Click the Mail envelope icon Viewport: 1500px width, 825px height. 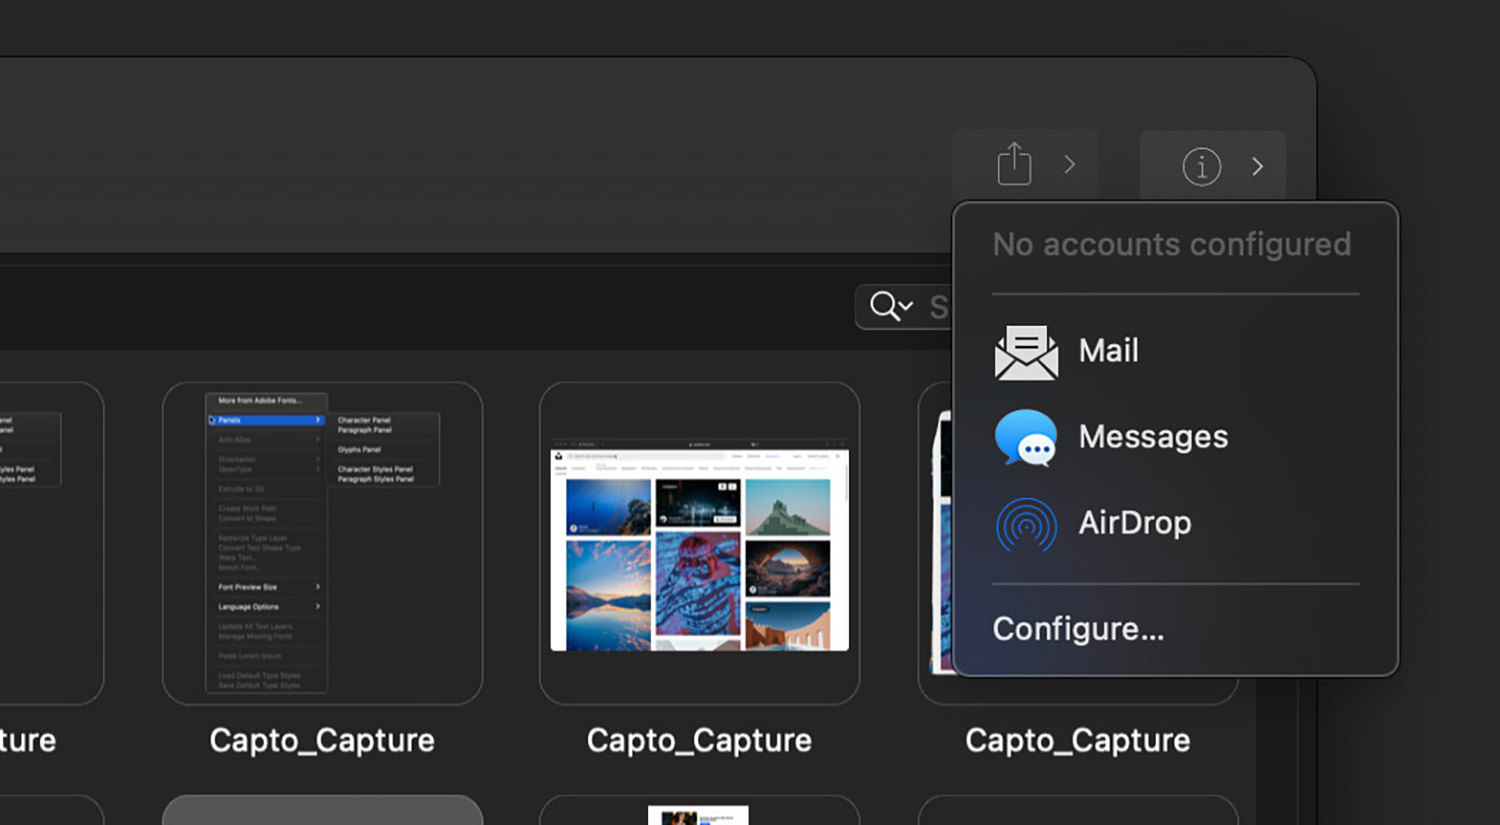[x=1026, y=352]
